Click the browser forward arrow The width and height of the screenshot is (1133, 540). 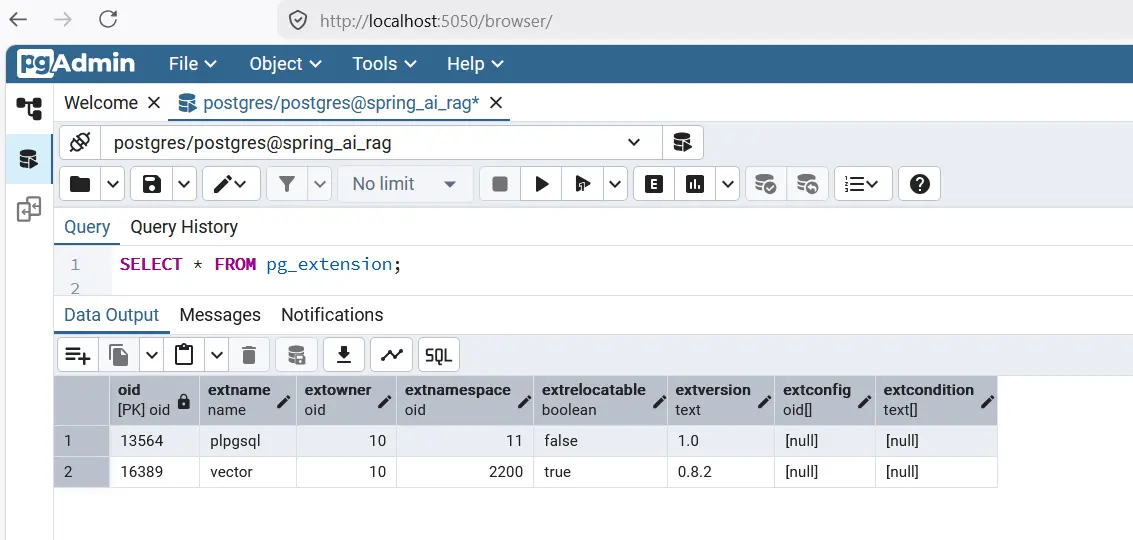[x=63, y=20]
